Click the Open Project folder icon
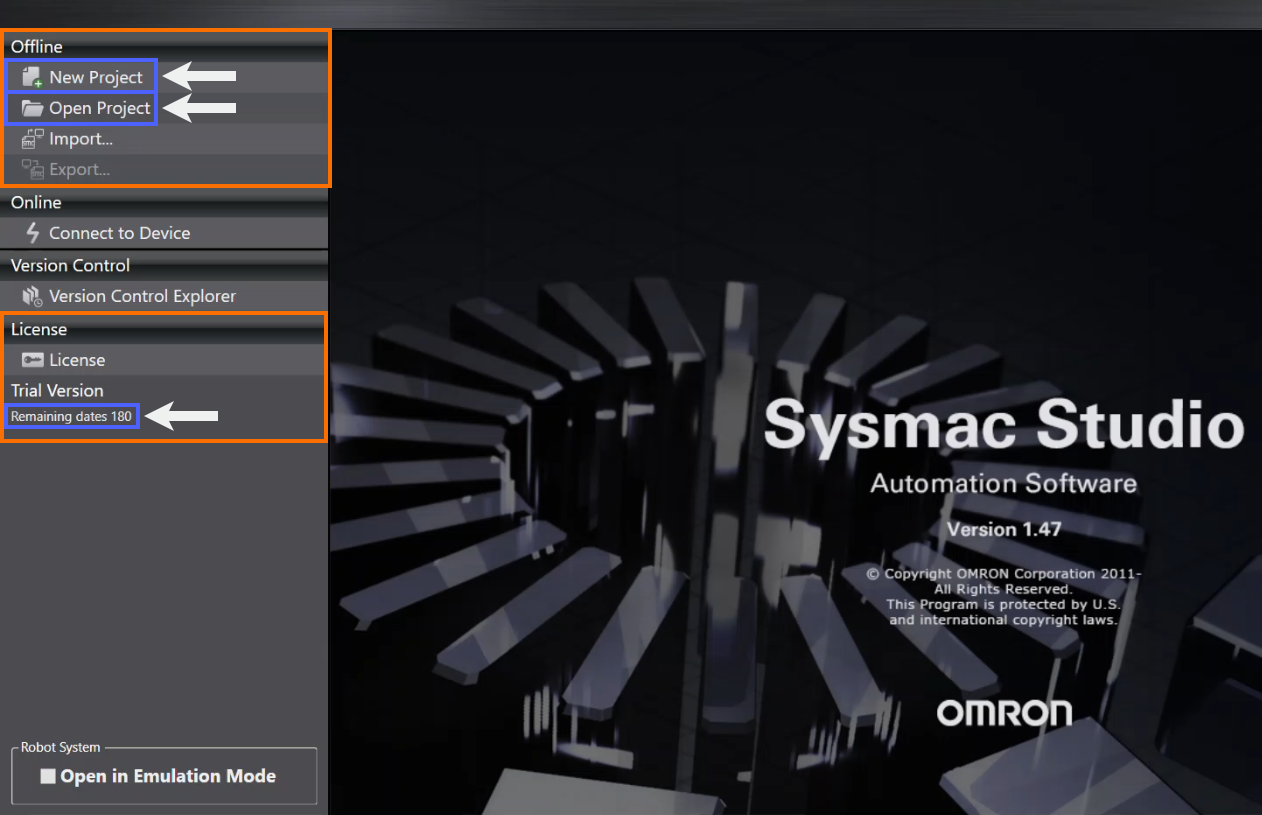Image resolution: width=1262 pixels, height=815 pixels. coord(32,108)
